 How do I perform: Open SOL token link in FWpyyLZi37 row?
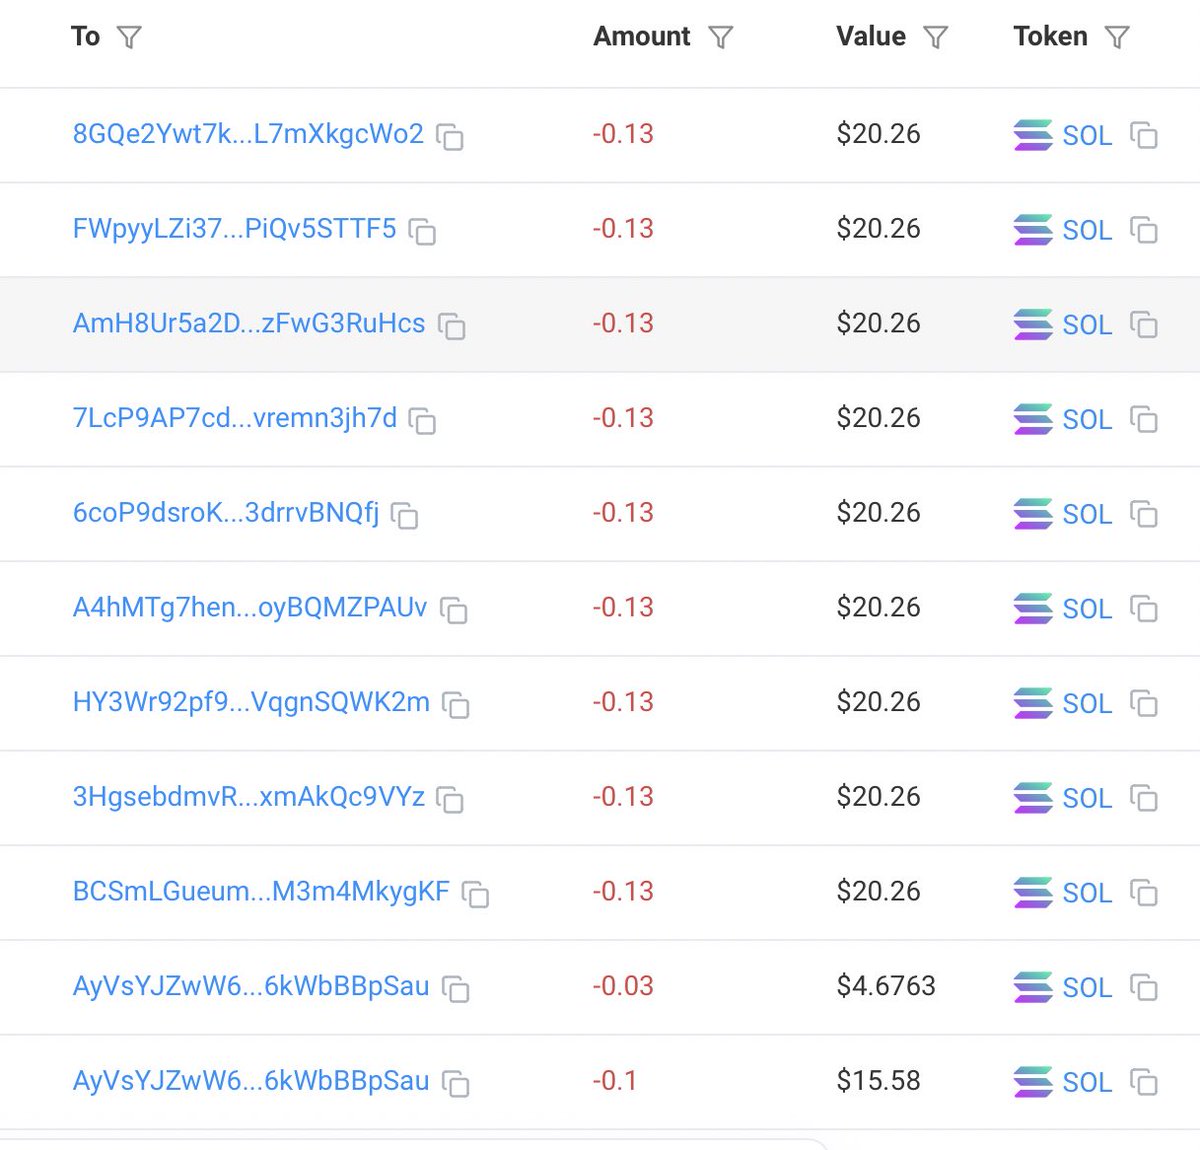1087,231
